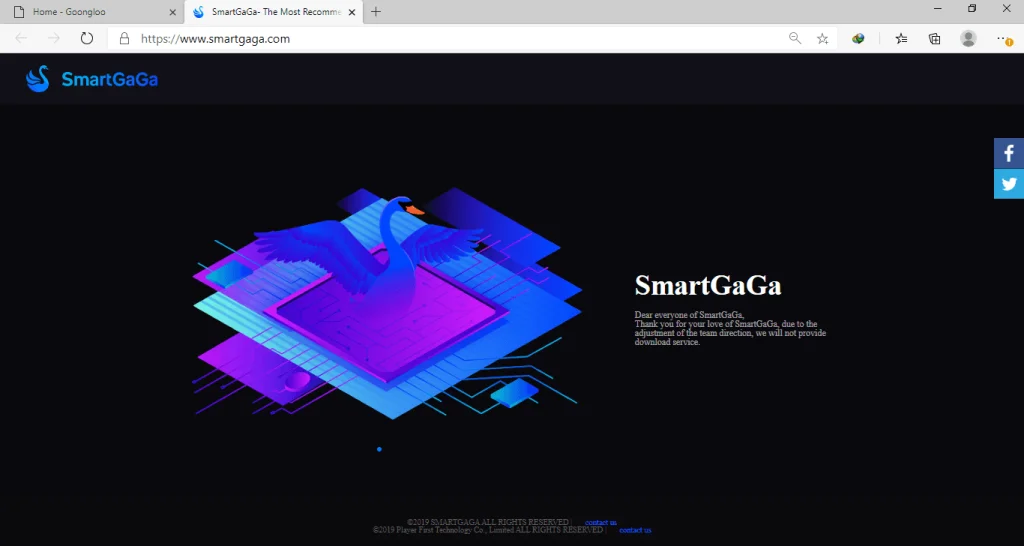The height and width of the screenshot is (546, 1024).
Task: Click "we will not provide download service" text
Action: pos(730,337)
